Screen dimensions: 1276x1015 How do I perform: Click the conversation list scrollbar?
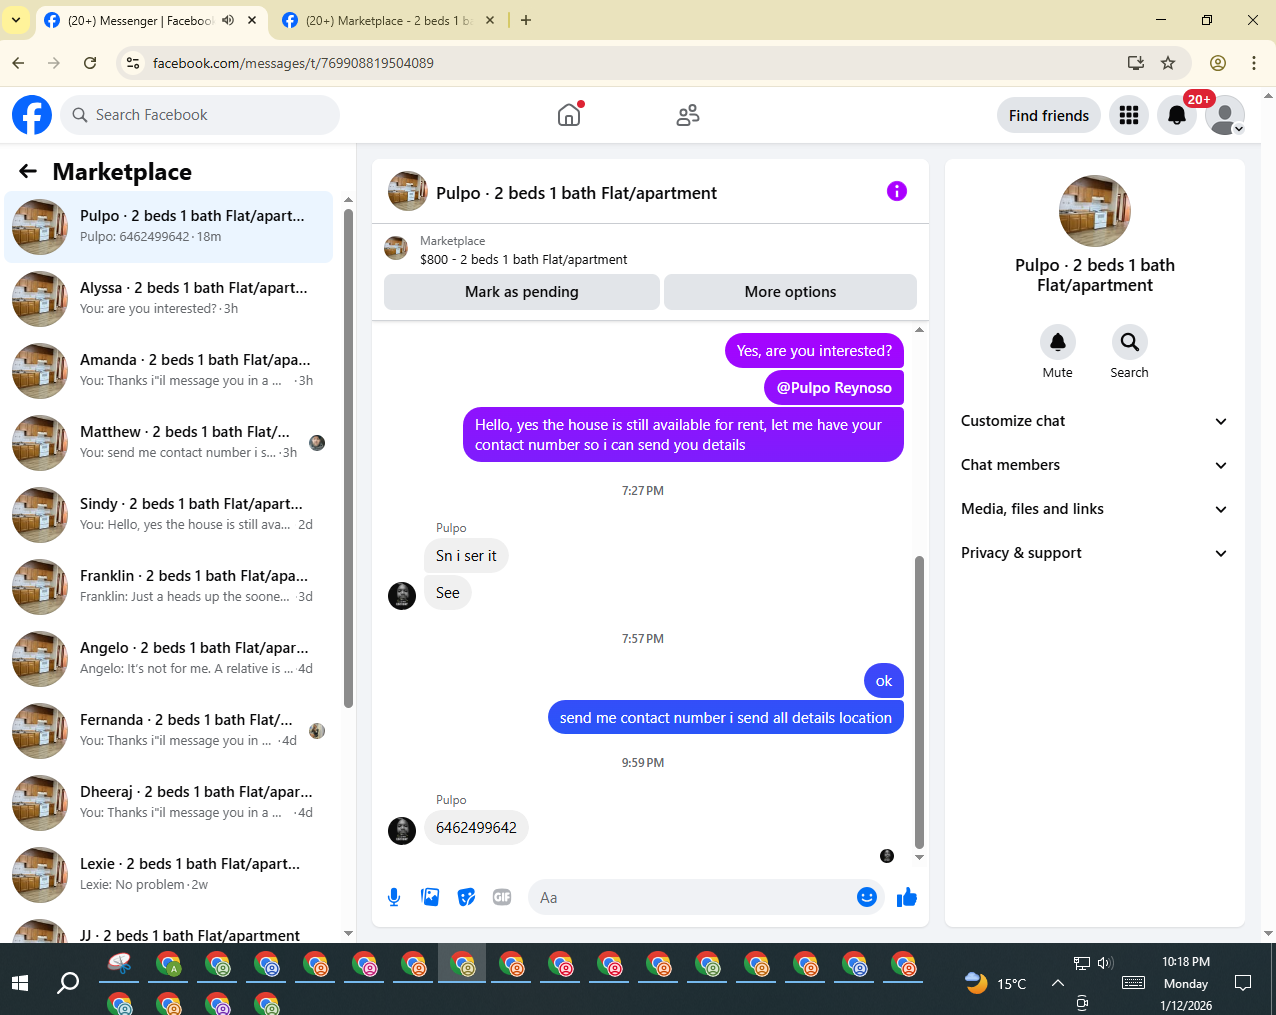(x=348, y=458)
